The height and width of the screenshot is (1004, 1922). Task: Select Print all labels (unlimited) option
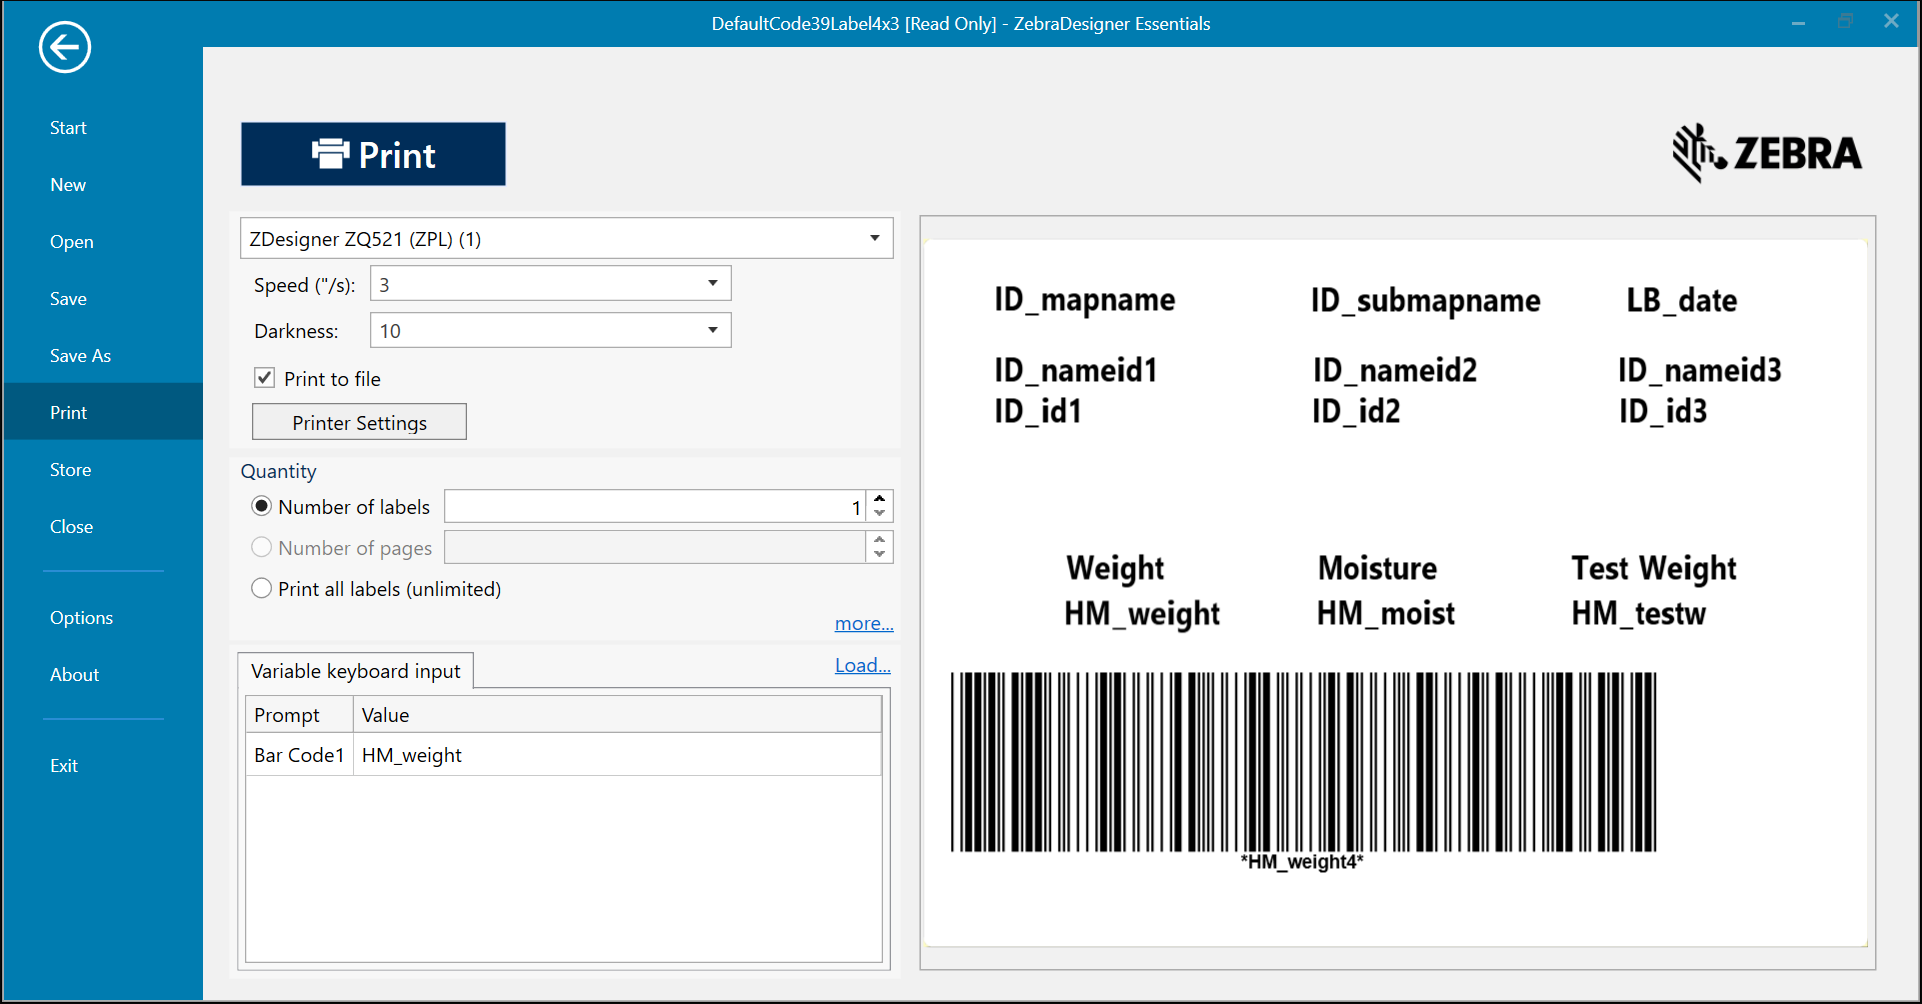click(262, 588)
